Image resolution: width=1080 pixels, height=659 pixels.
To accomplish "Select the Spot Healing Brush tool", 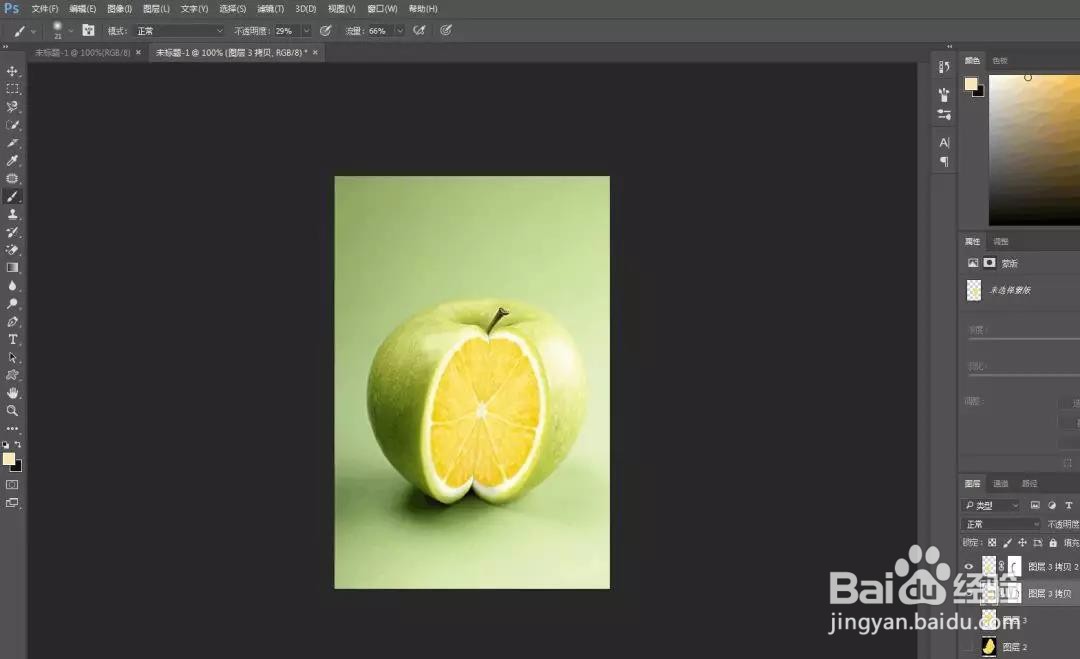I will coord(12,178).
